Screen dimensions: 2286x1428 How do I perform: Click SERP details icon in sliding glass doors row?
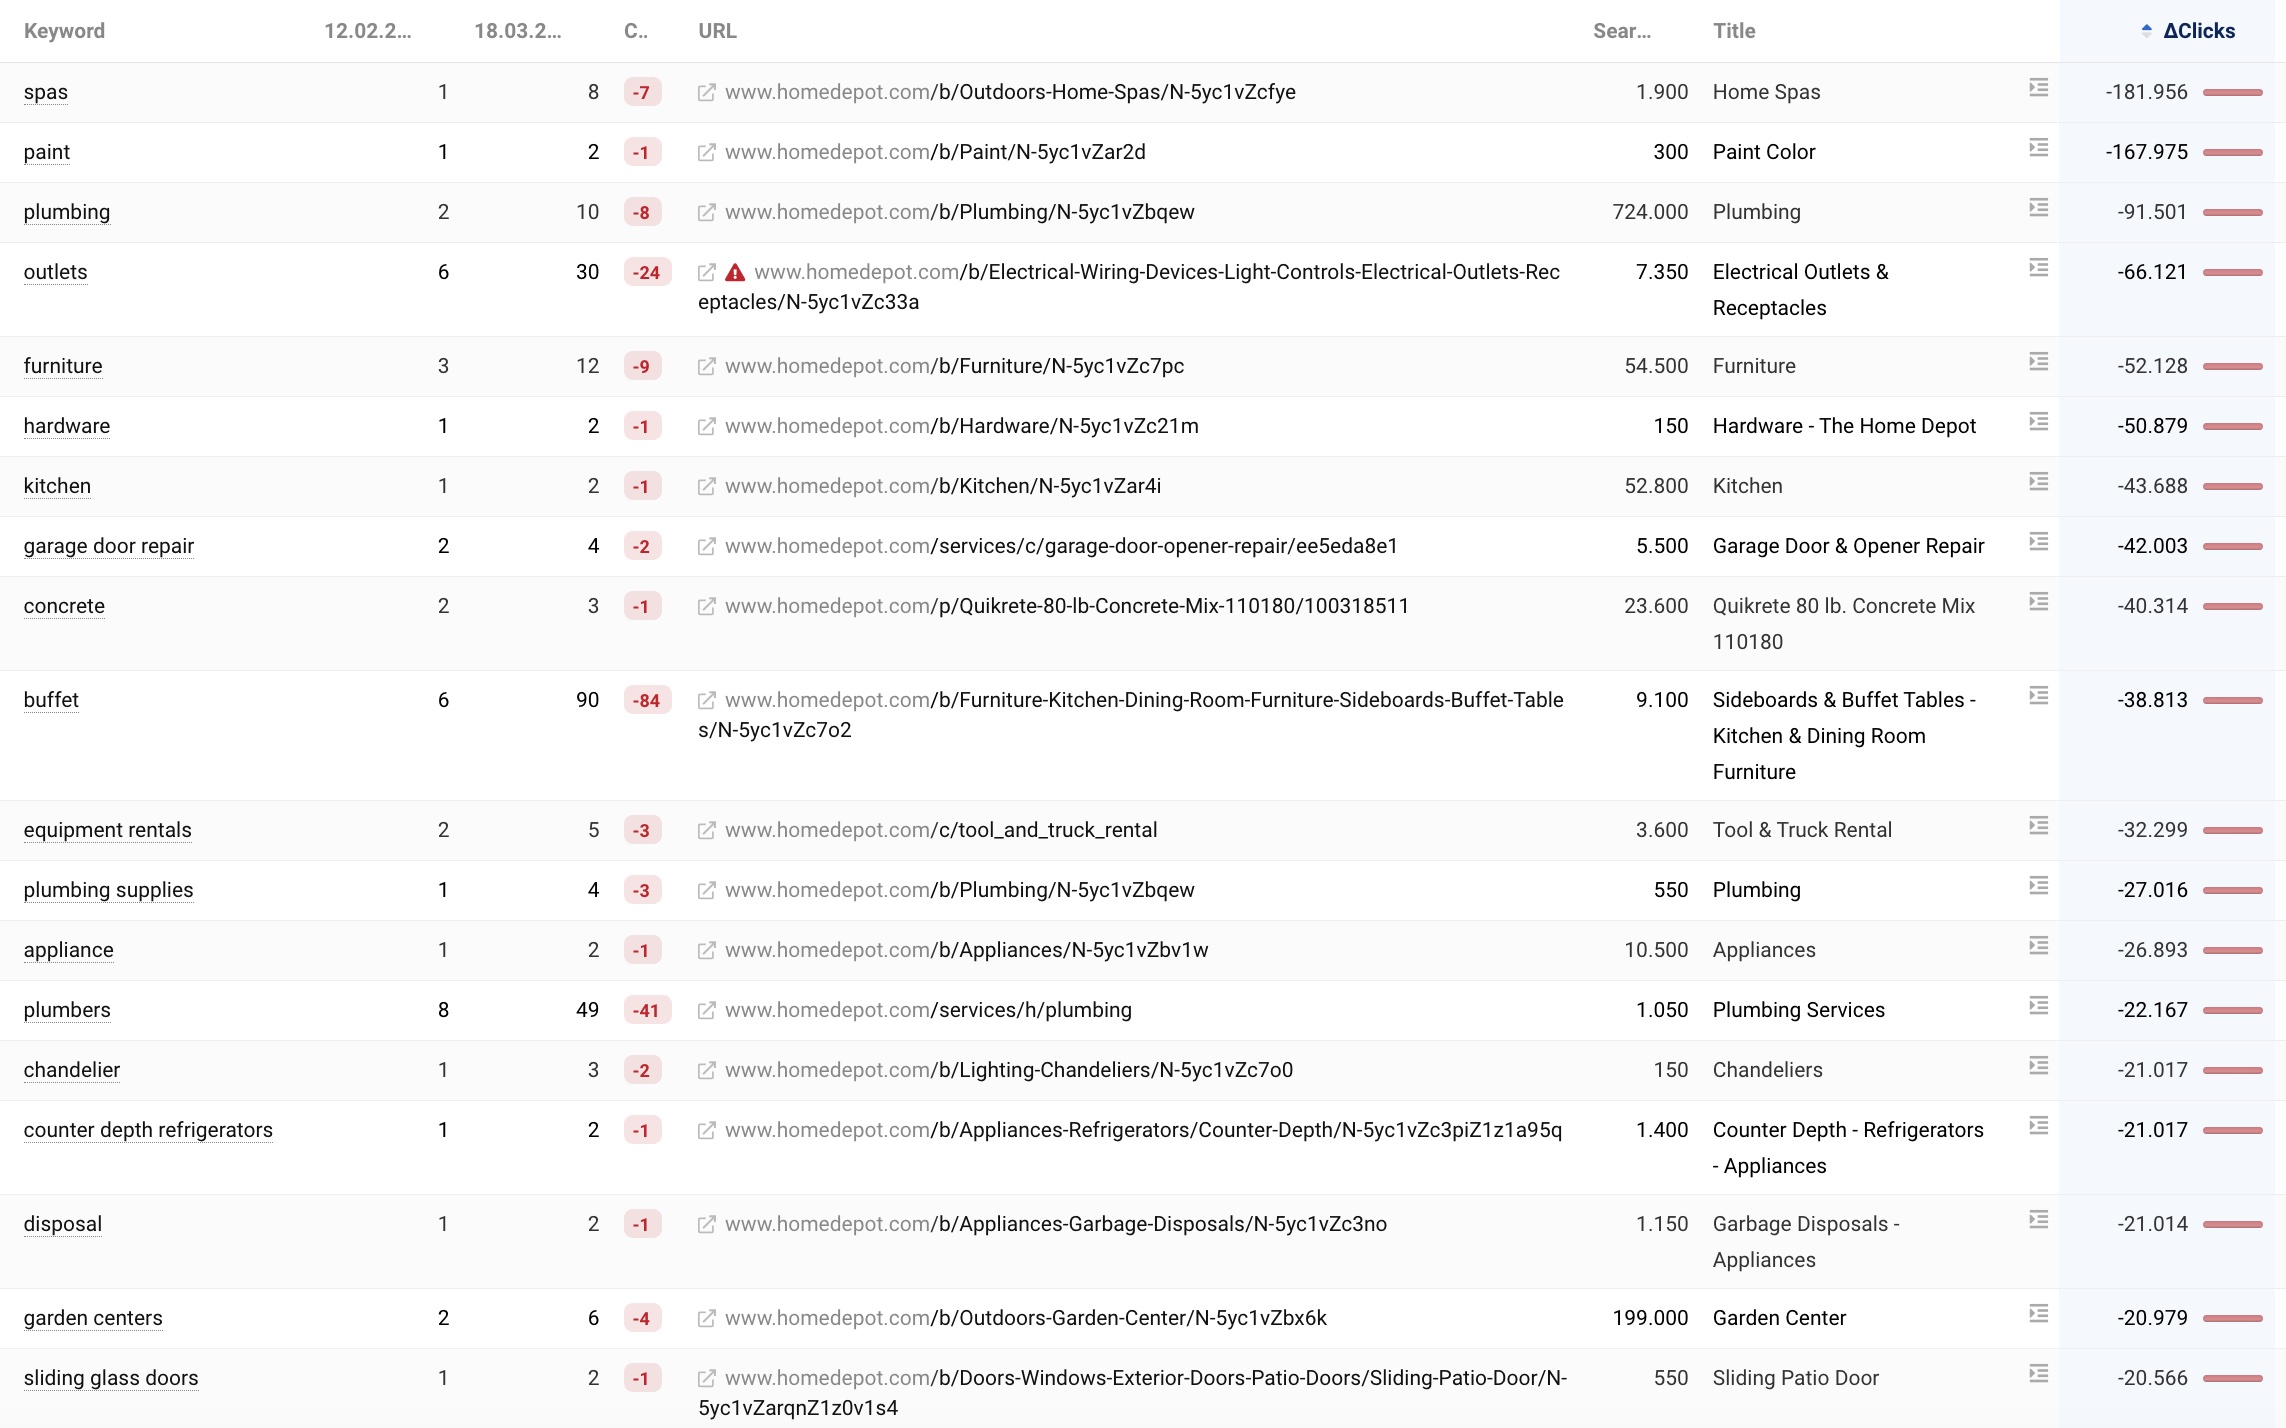coord(2039,1374)
